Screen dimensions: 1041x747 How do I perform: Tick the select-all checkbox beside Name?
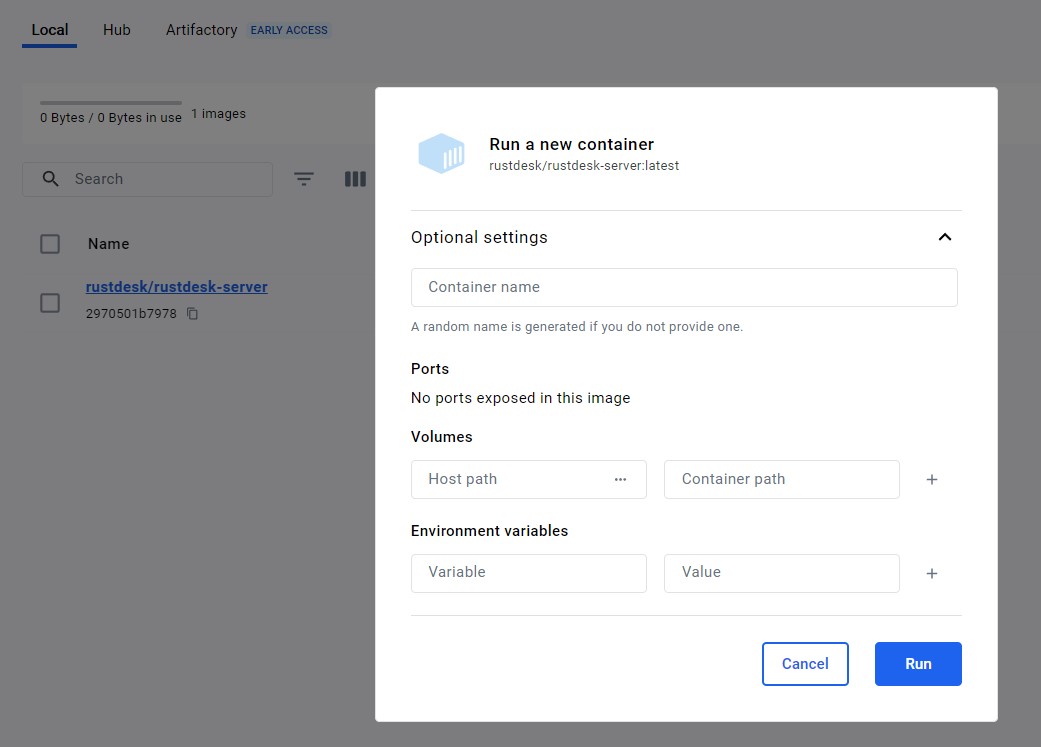pyautogui.click(x=50, y=244)
